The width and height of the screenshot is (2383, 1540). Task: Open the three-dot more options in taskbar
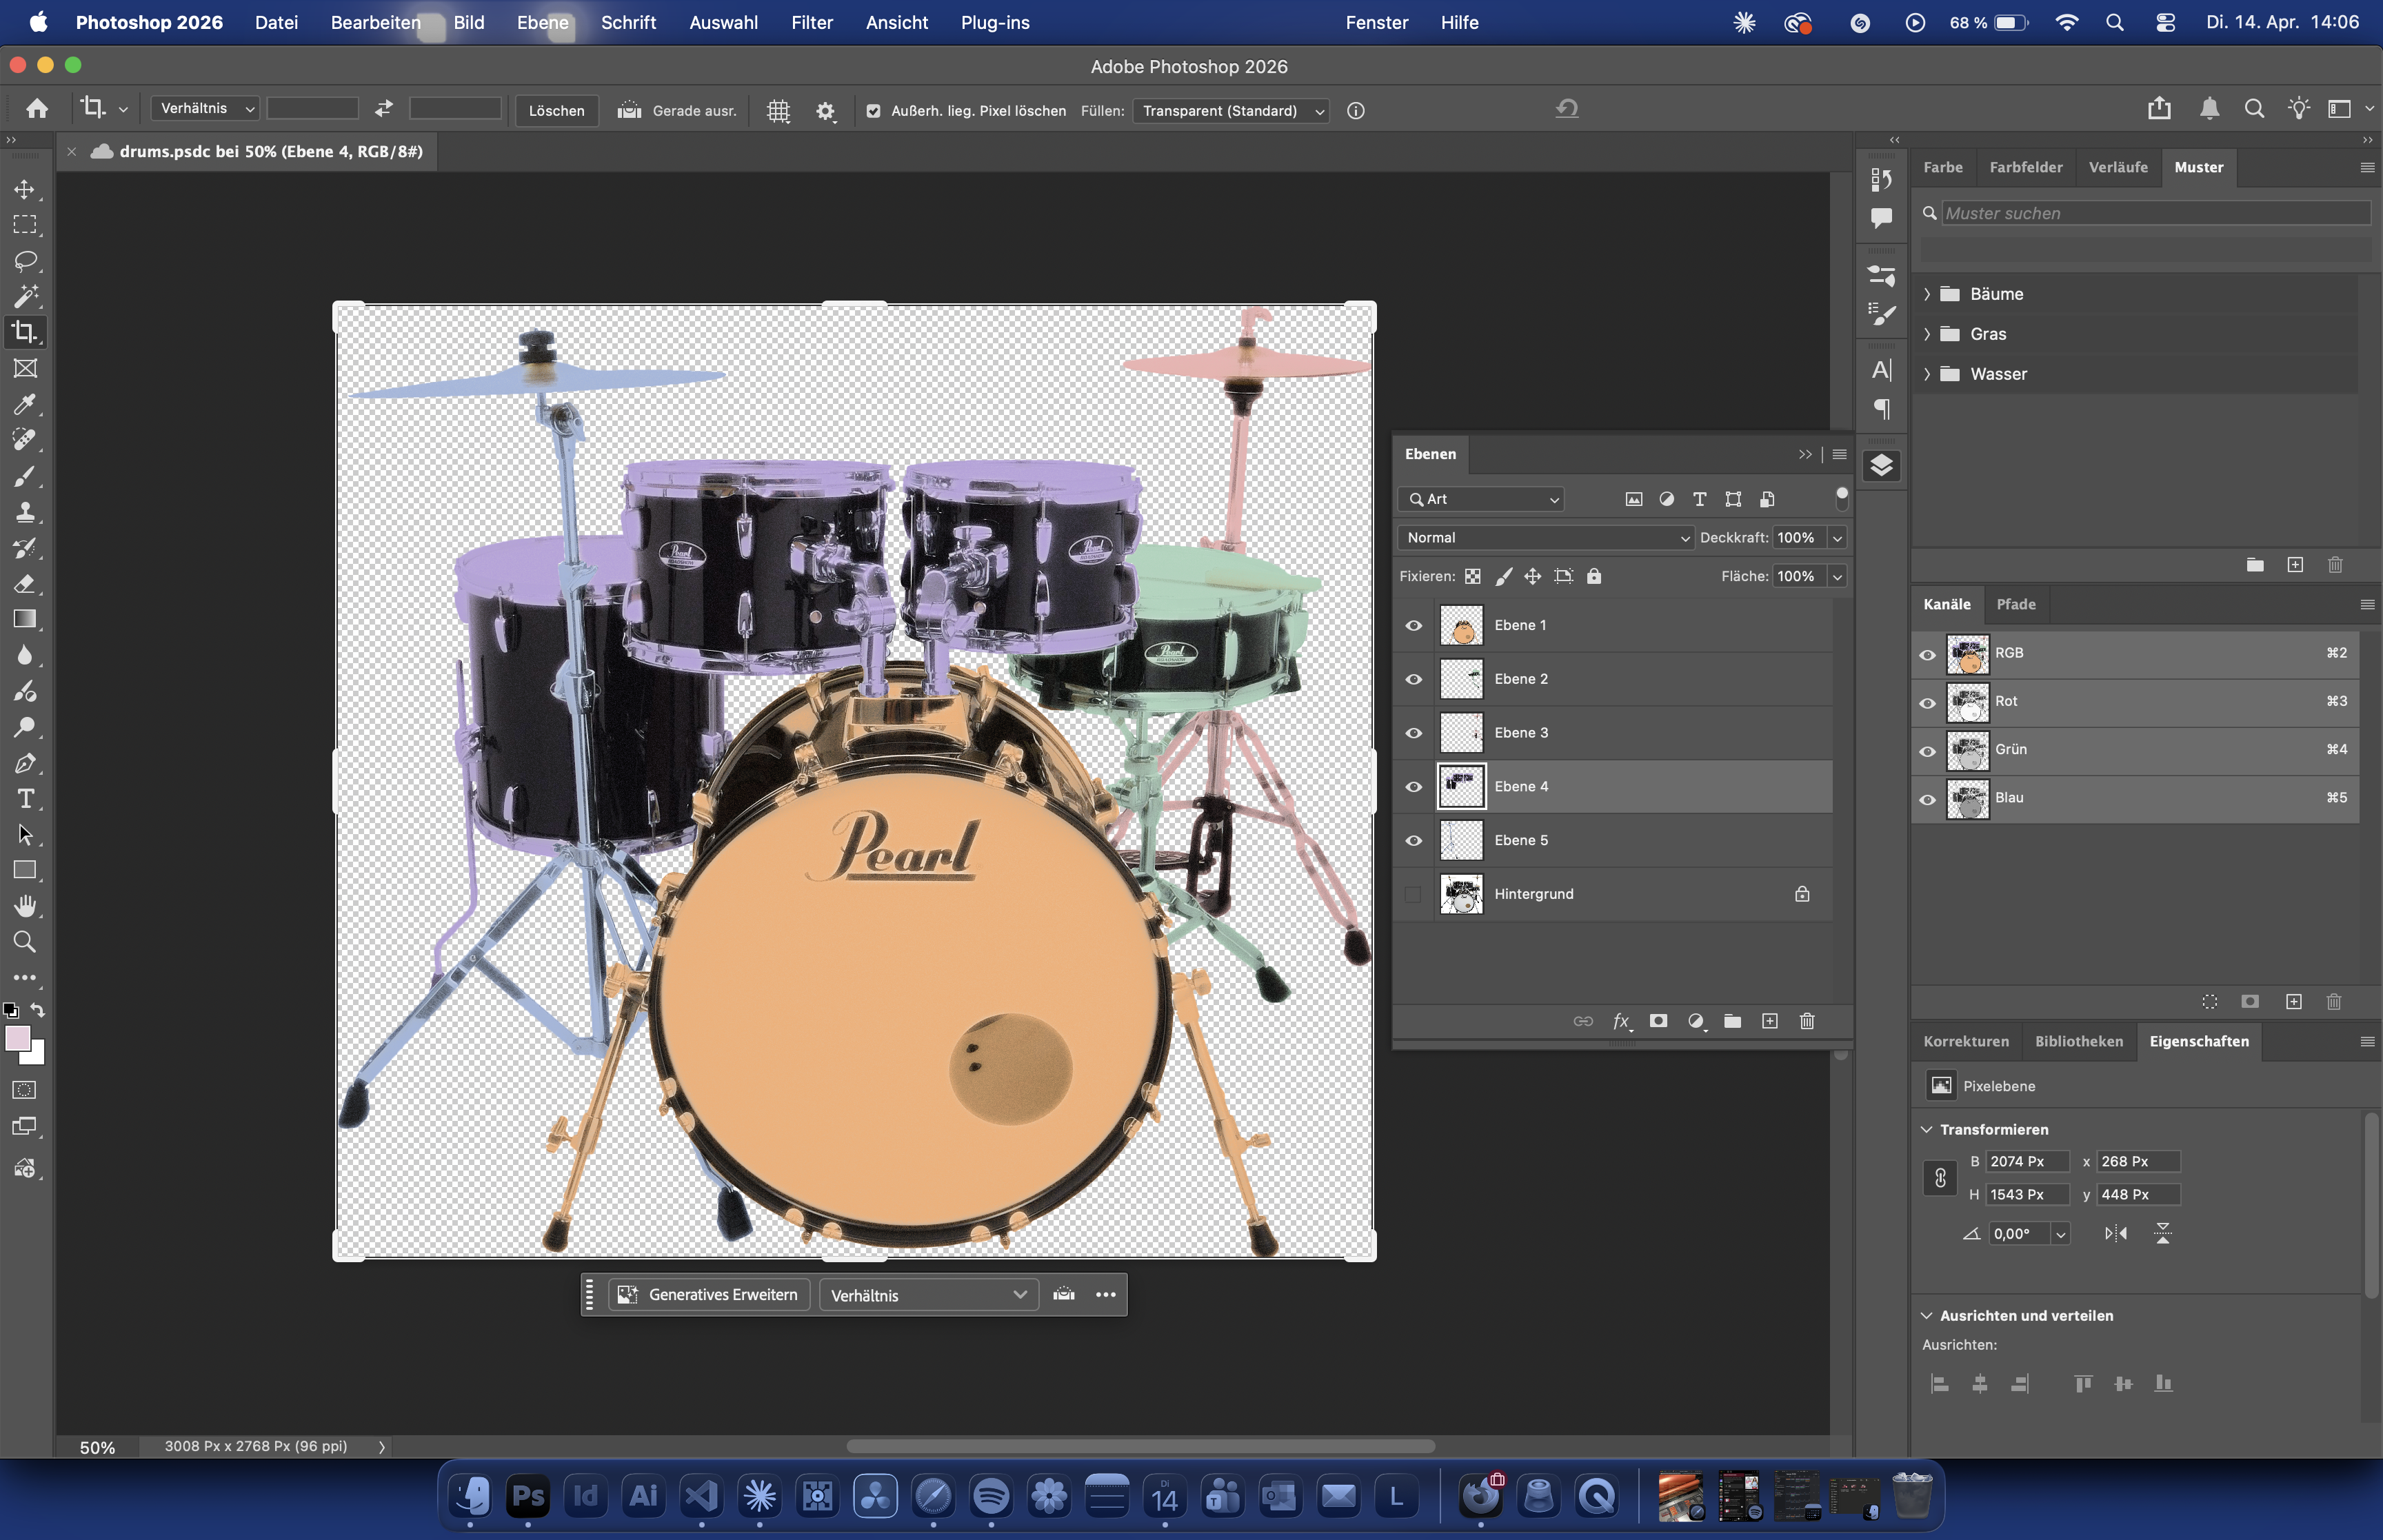point(1105,1295)
